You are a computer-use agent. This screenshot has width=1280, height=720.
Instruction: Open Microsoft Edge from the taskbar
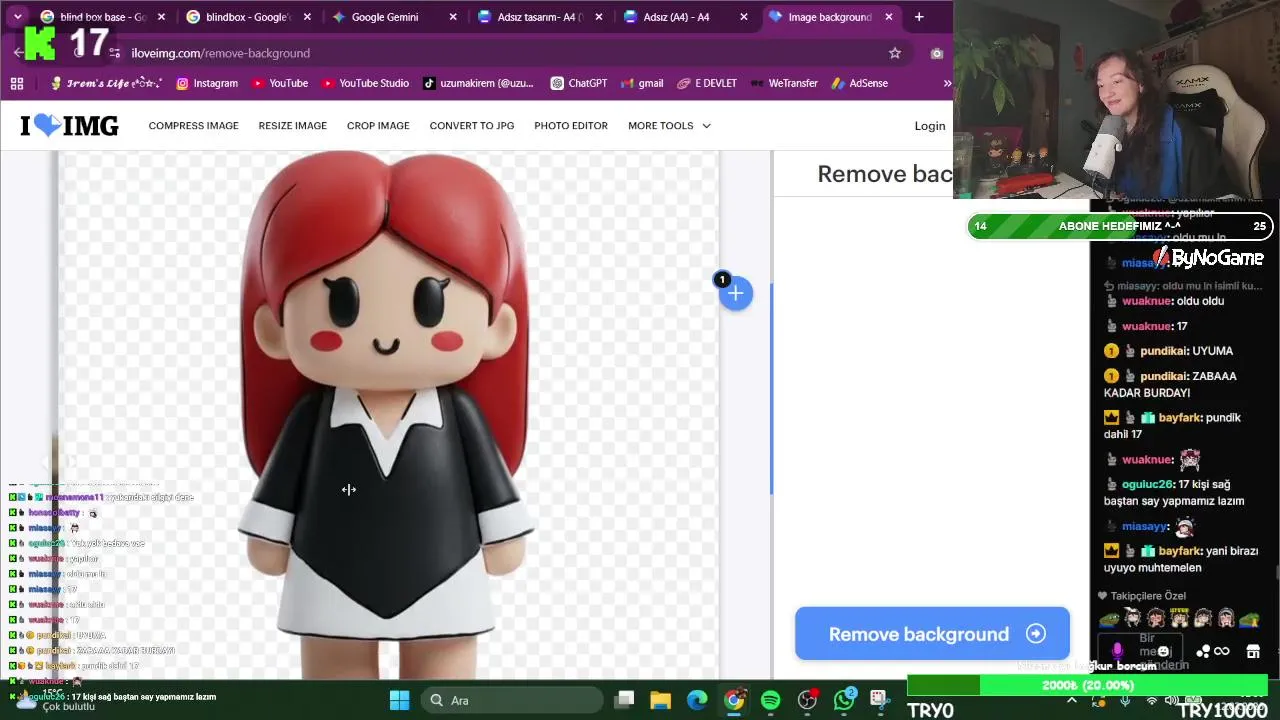[697, 700]
